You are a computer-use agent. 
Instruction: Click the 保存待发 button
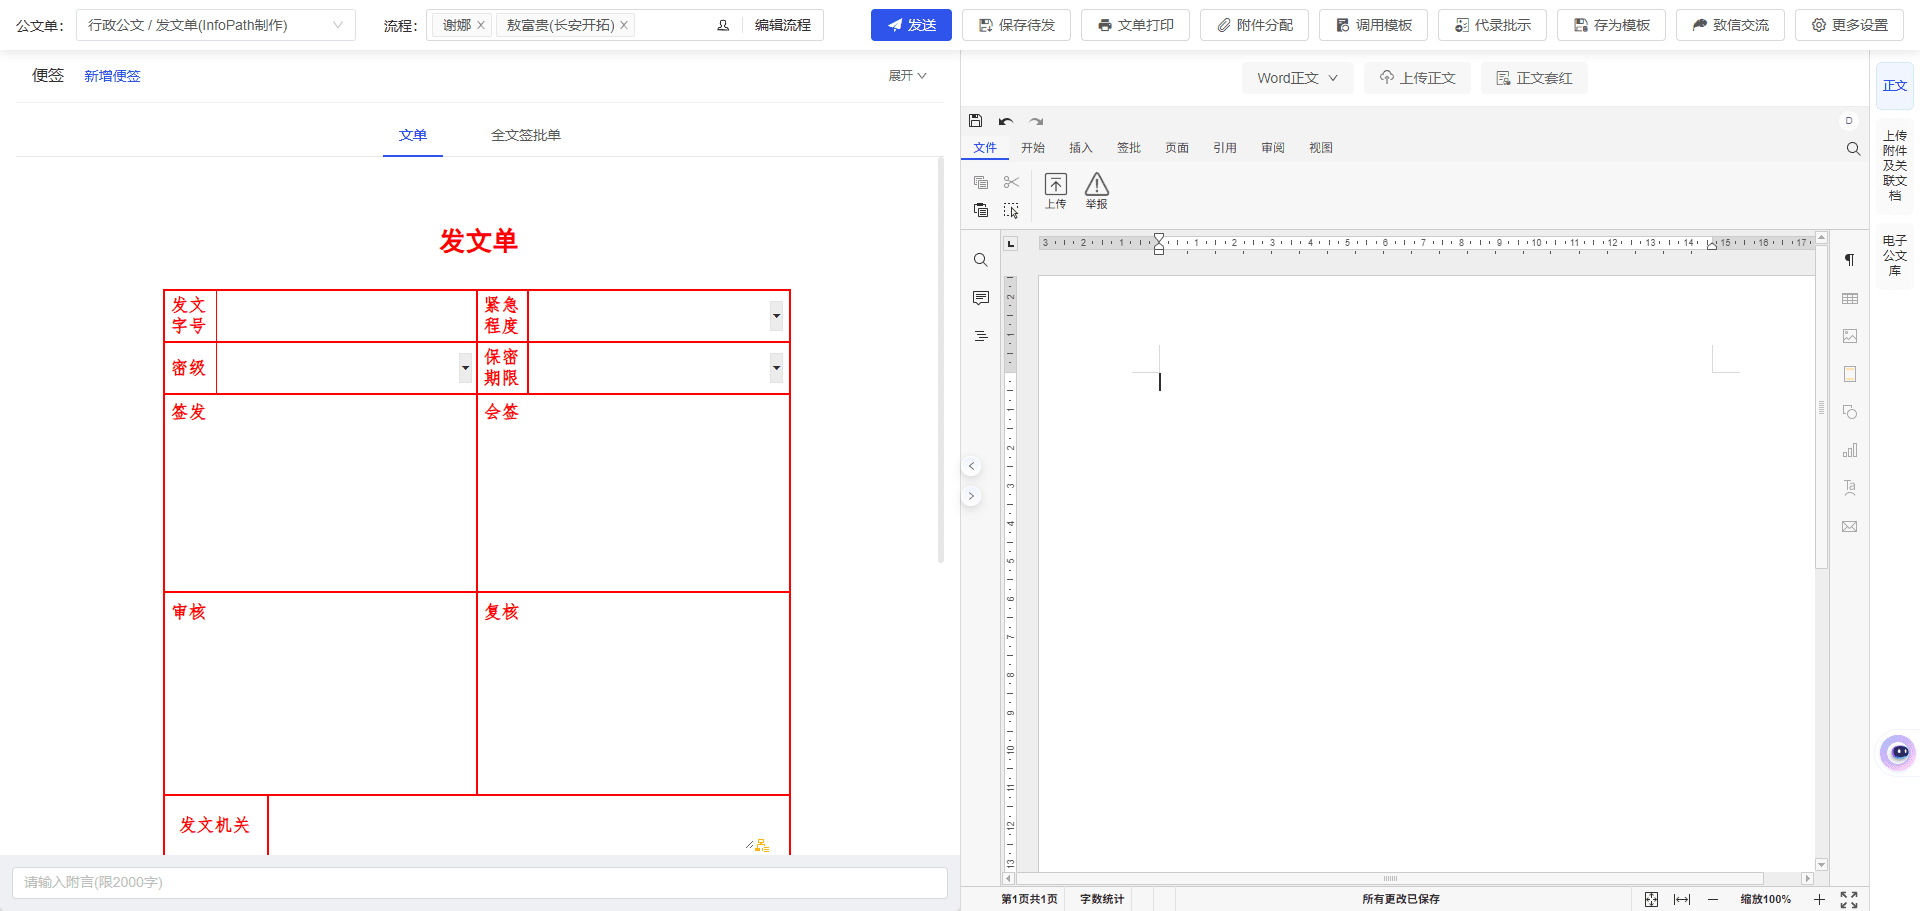coord(1016,25)
